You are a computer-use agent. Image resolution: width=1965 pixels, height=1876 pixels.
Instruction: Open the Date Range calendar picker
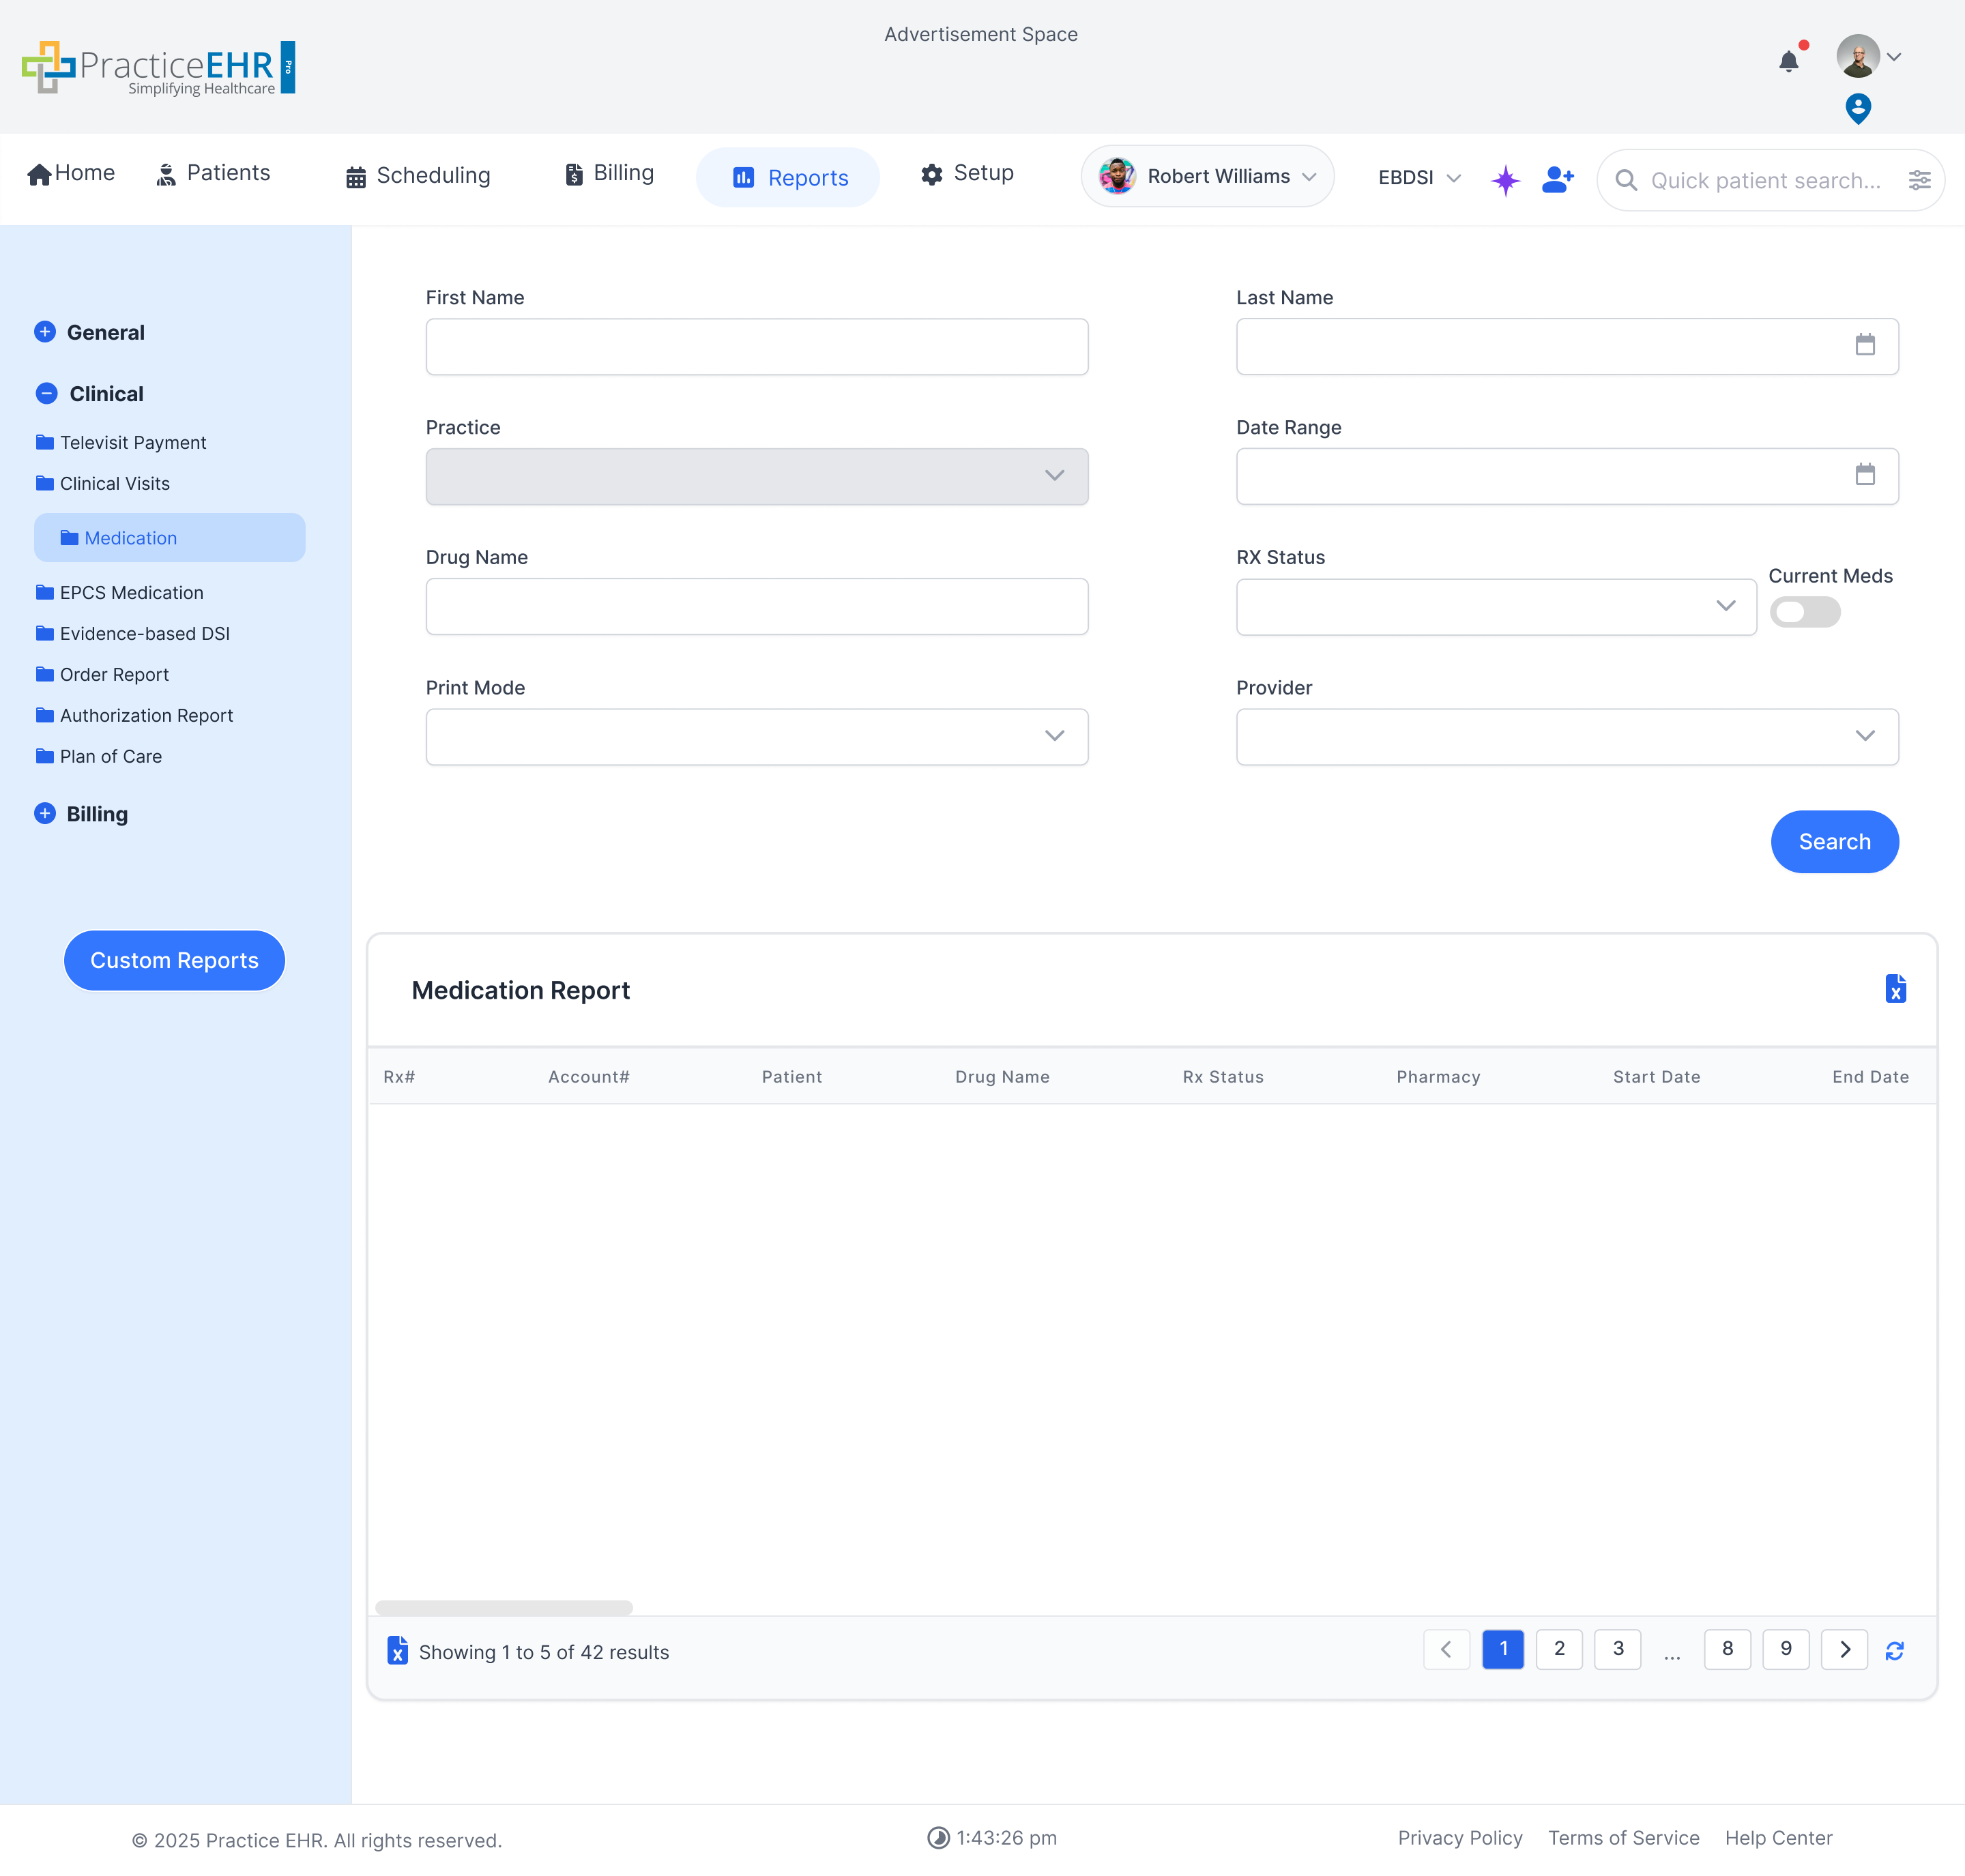[x=1864, y=475]
